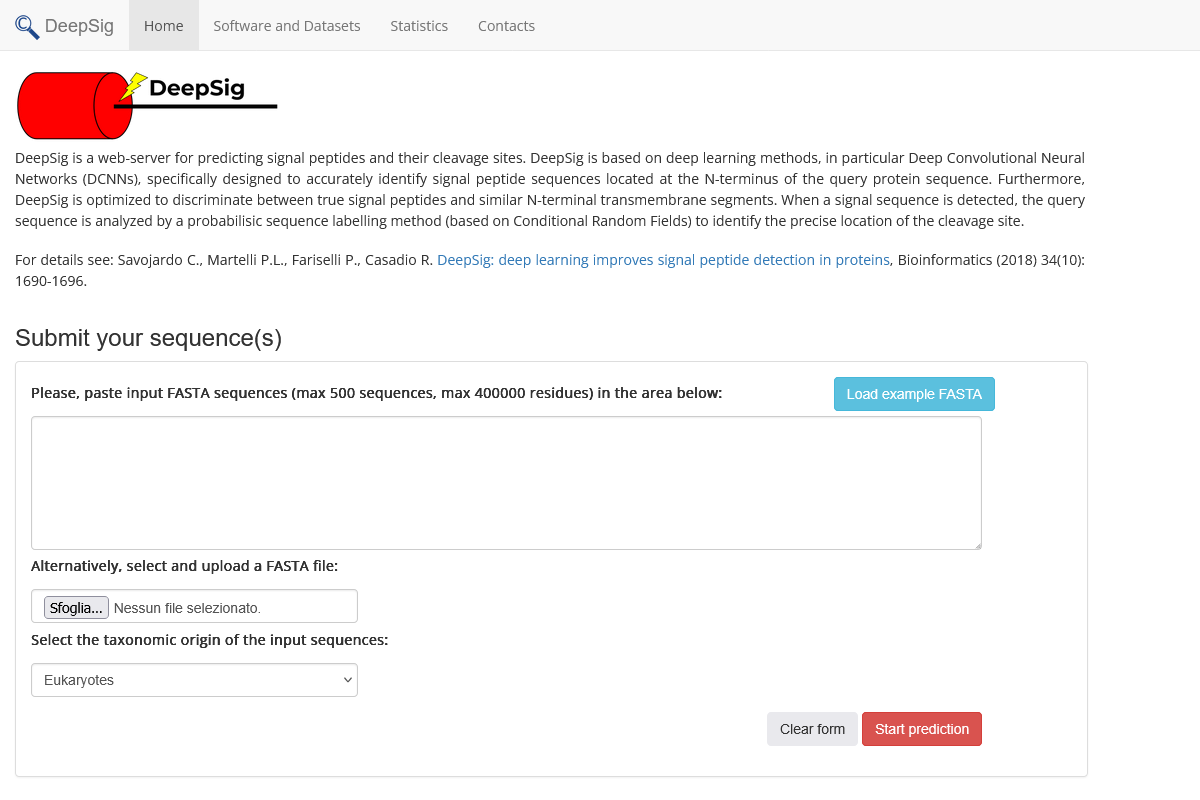Viewport: 1200px width, 800px height.
Task: Navigate to the Contacts page
Action: (506, 25)
